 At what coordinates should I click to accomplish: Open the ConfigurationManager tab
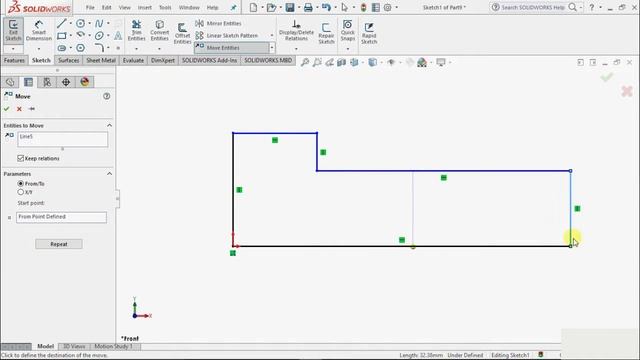(47, 82)
